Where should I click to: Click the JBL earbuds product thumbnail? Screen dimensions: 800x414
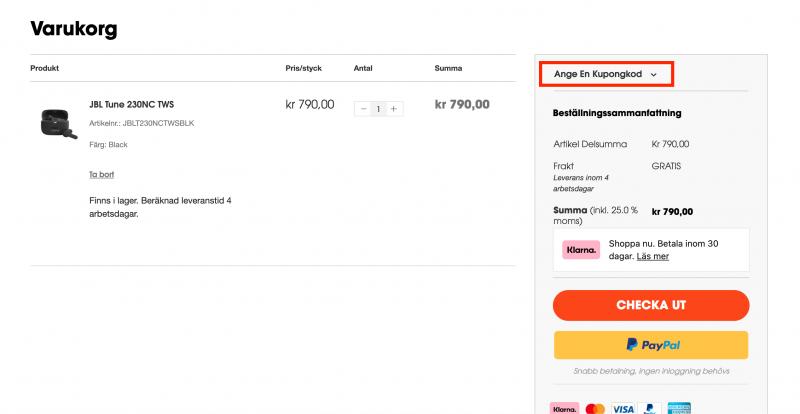pos(59,123)
